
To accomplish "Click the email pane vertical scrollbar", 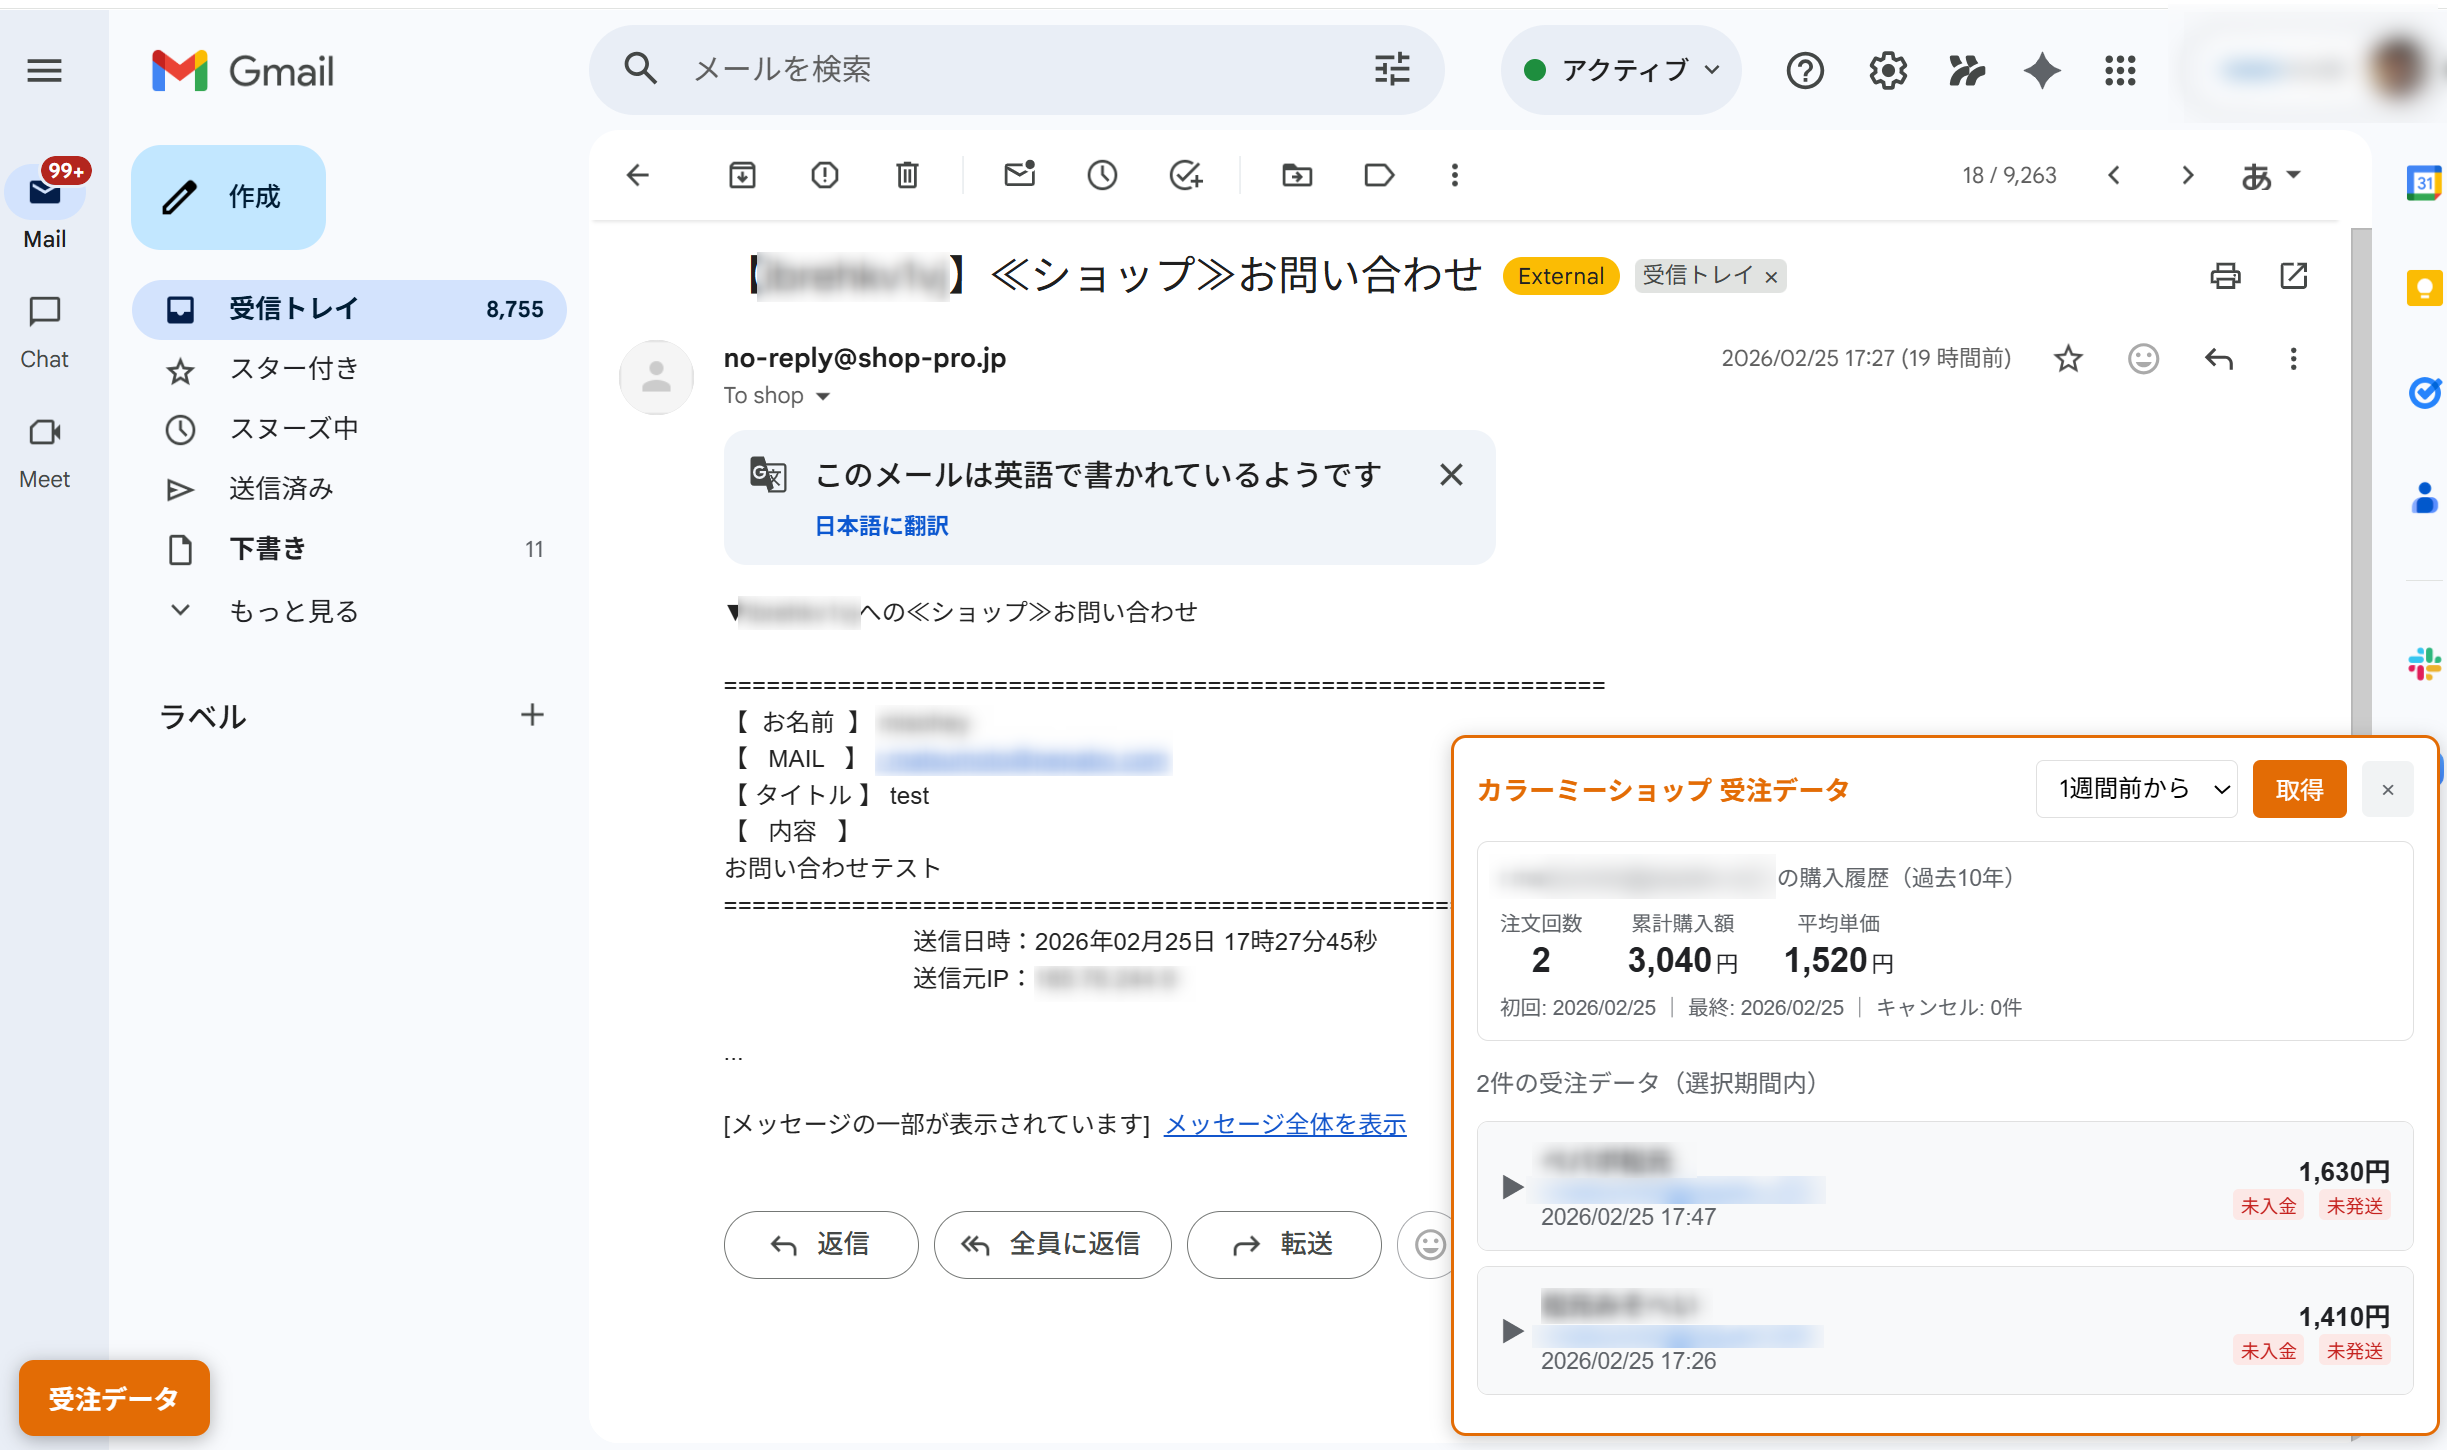I will (x=2360, y=480).
